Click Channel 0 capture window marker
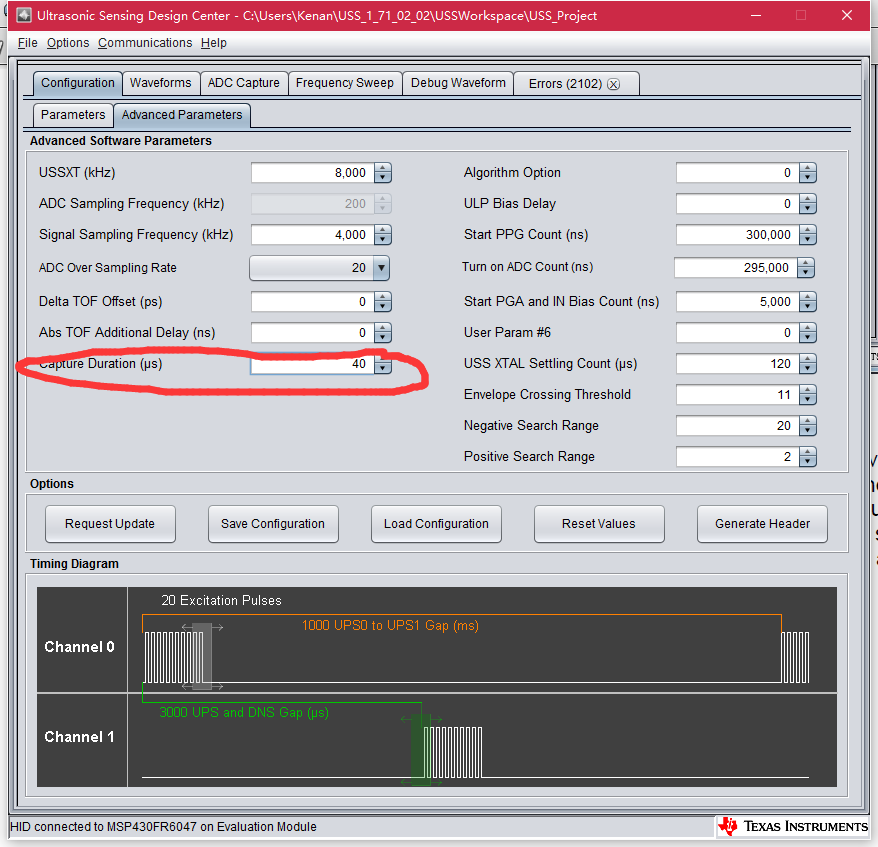 click(202, 657)
